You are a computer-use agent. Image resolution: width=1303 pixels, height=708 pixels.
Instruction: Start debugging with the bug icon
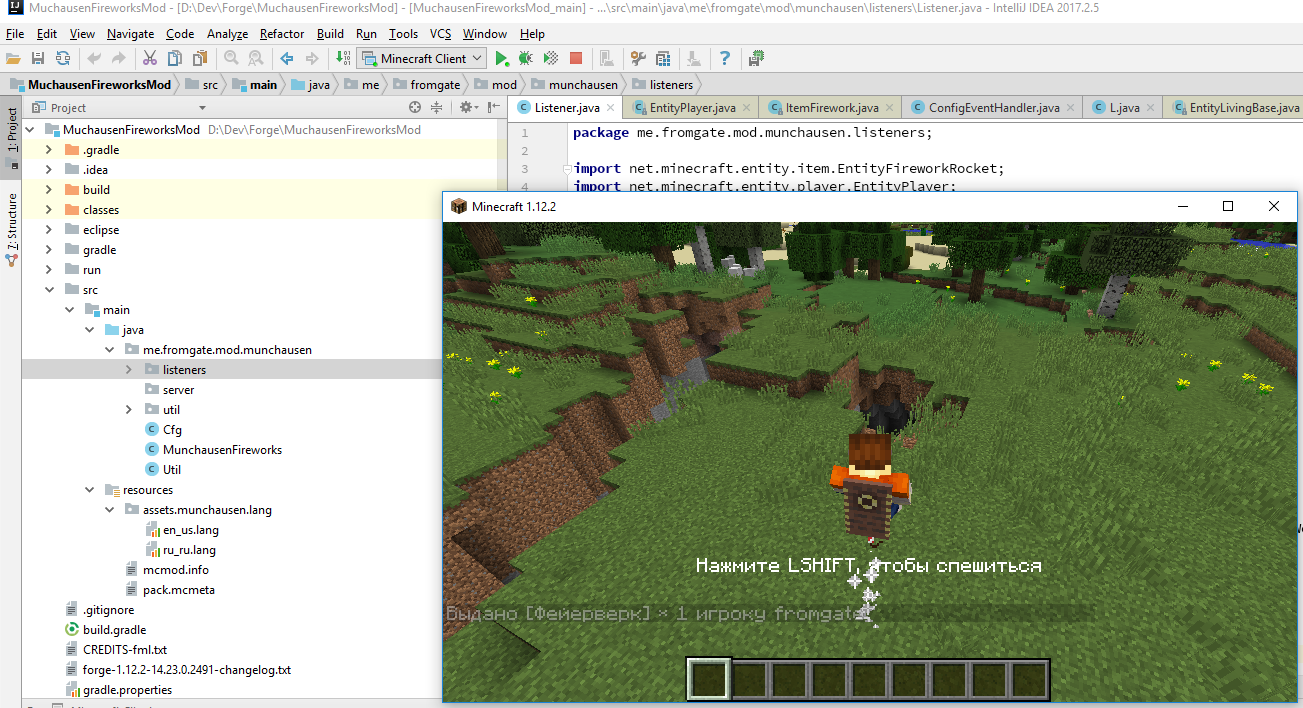(526, 59)
